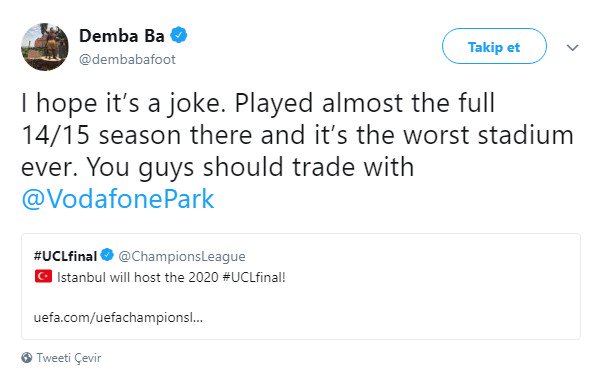612x380 pixels.
Task: Click the bold #UCLfinal account name
Action: [65, 256]
